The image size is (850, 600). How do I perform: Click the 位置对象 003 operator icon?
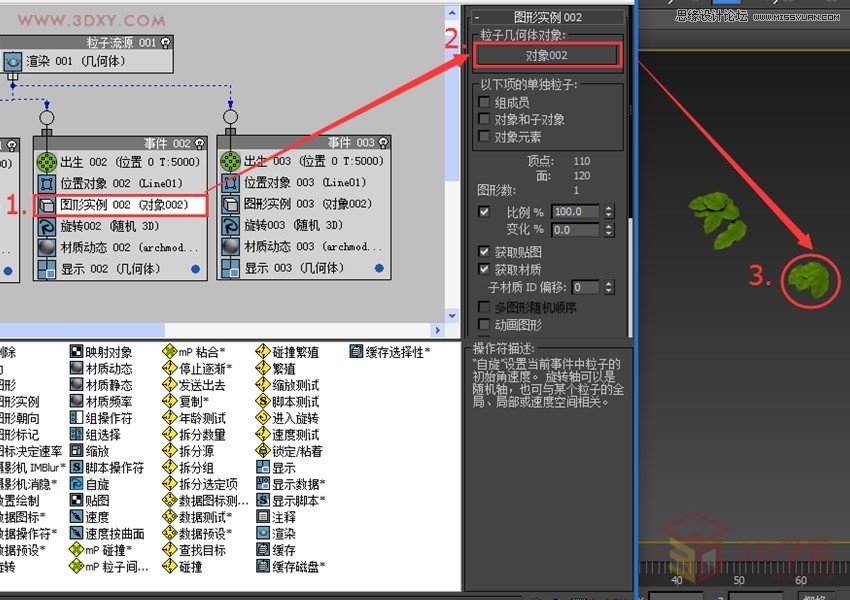[x=230, y=183]
